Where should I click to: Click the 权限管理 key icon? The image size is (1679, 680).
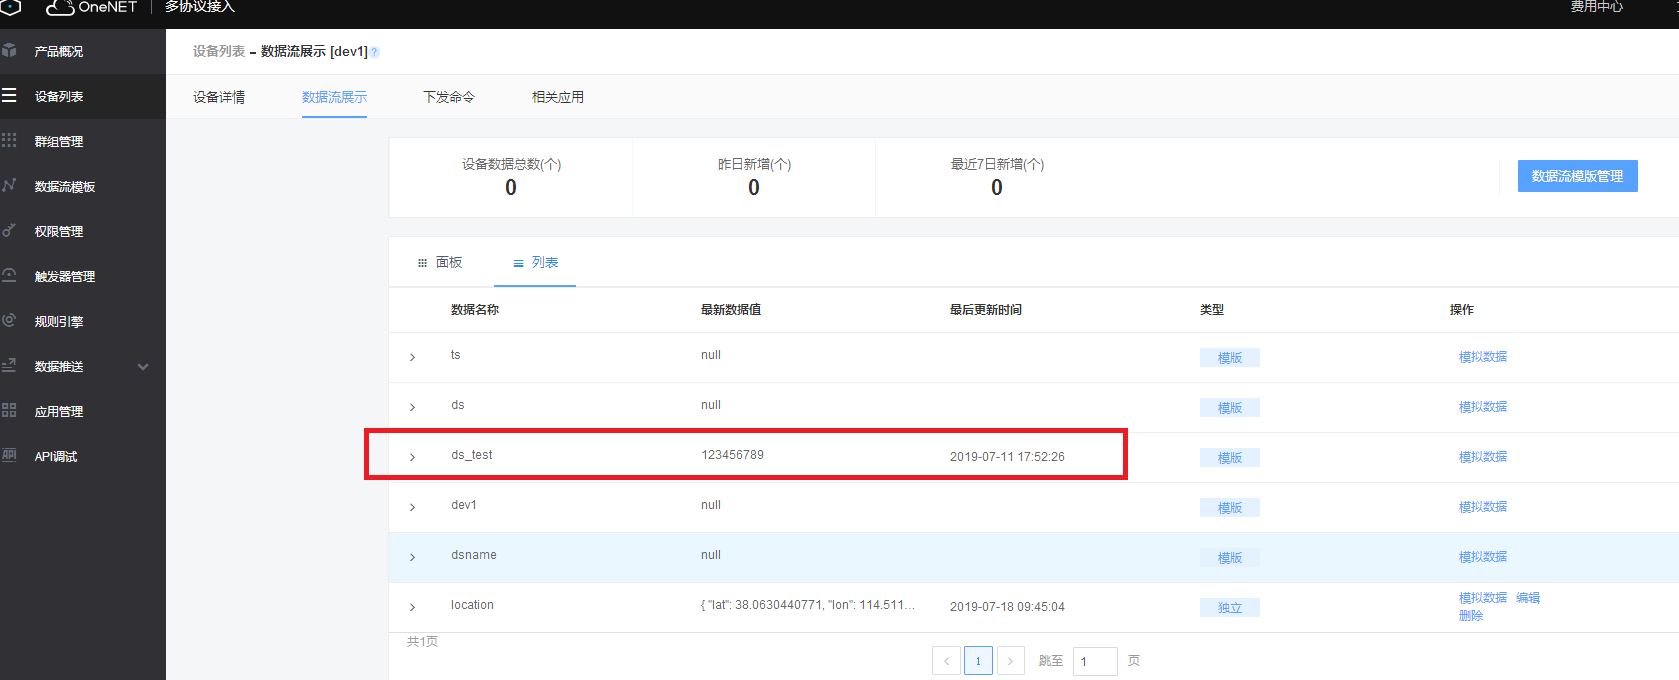pyautogui.click(x=9, y=230)
